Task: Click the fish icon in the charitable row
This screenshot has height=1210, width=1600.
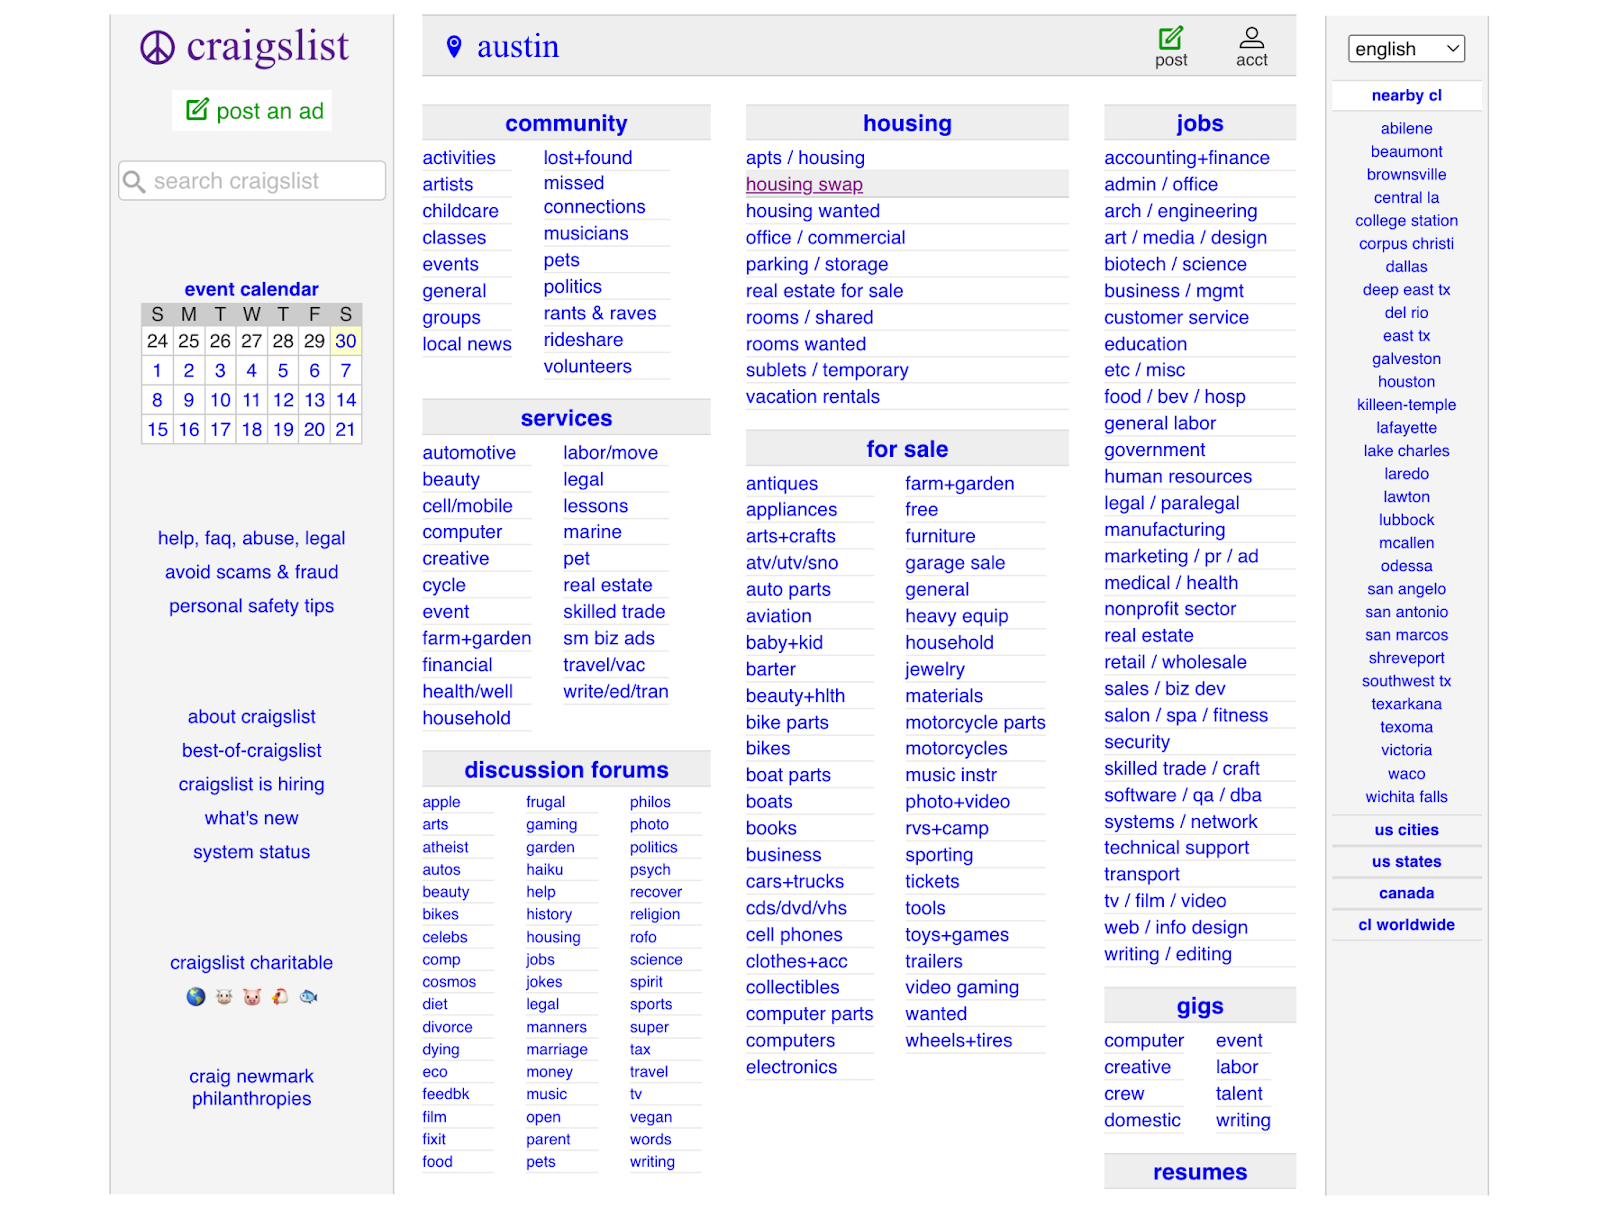Action: point(308,996)
